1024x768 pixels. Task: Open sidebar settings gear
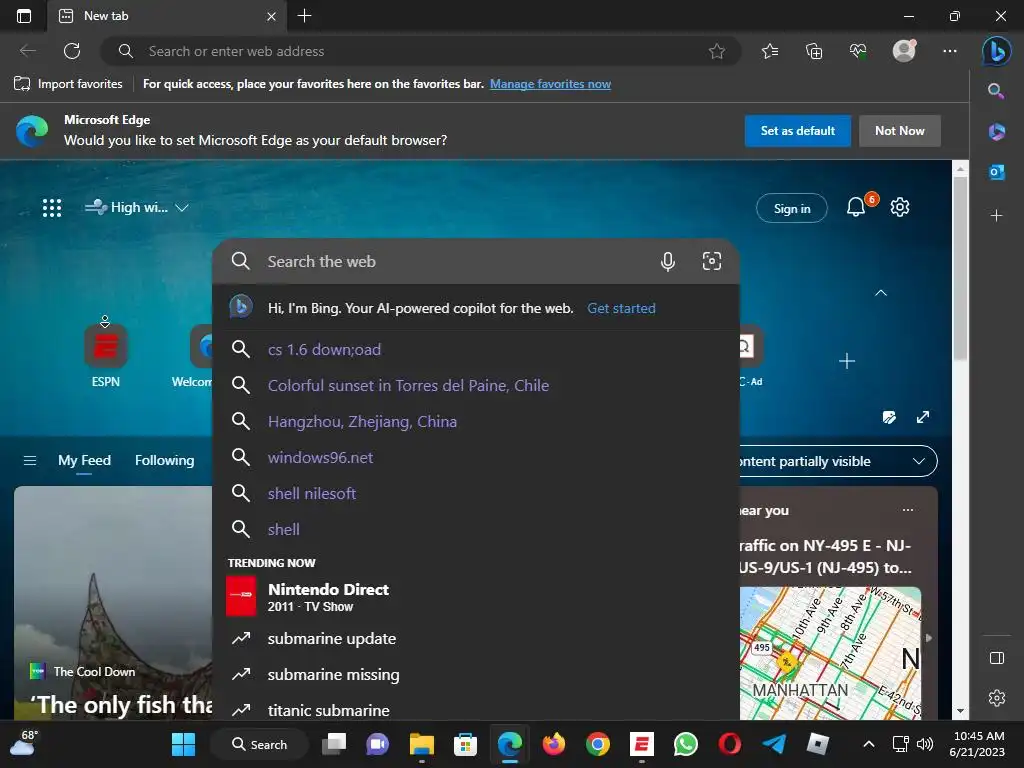pyautogui.click(x=997, y=697)
